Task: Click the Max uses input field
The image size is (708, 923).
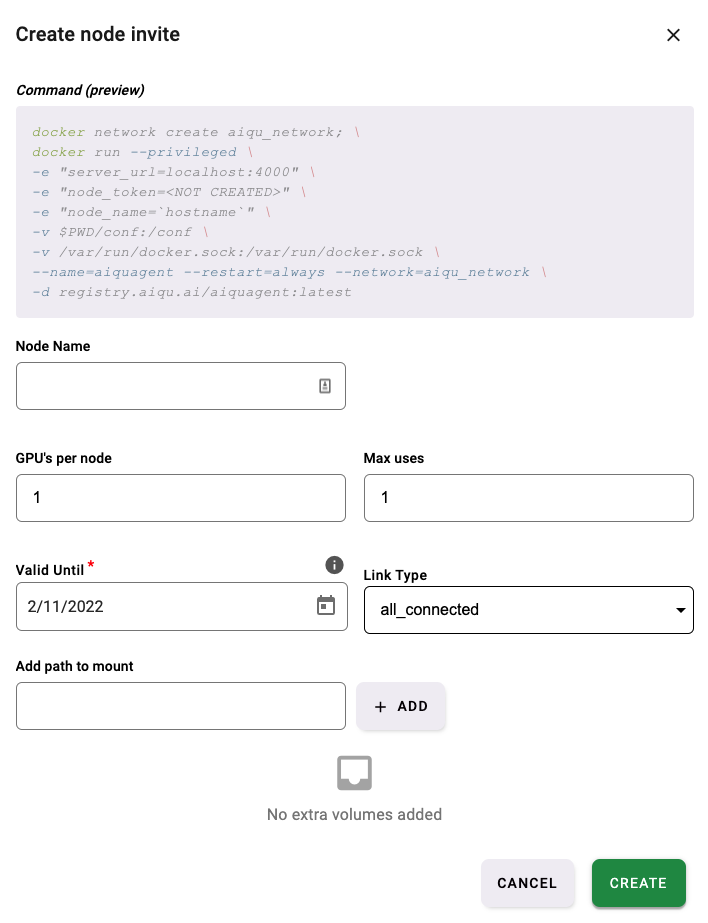Action: coord(528,497)
